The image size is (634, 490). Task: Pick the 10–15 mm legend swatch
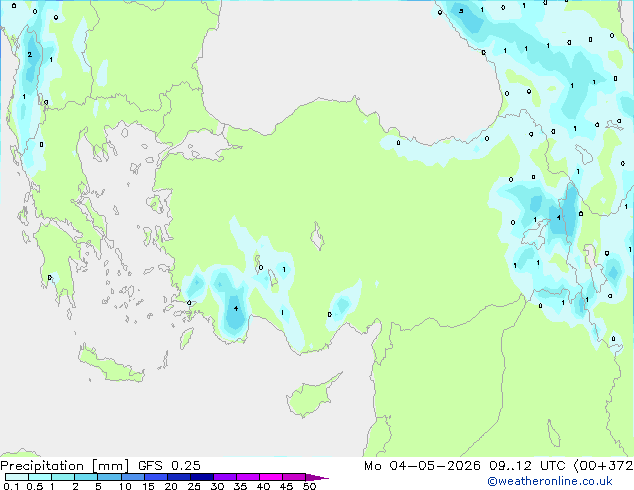tap(132, 477)
